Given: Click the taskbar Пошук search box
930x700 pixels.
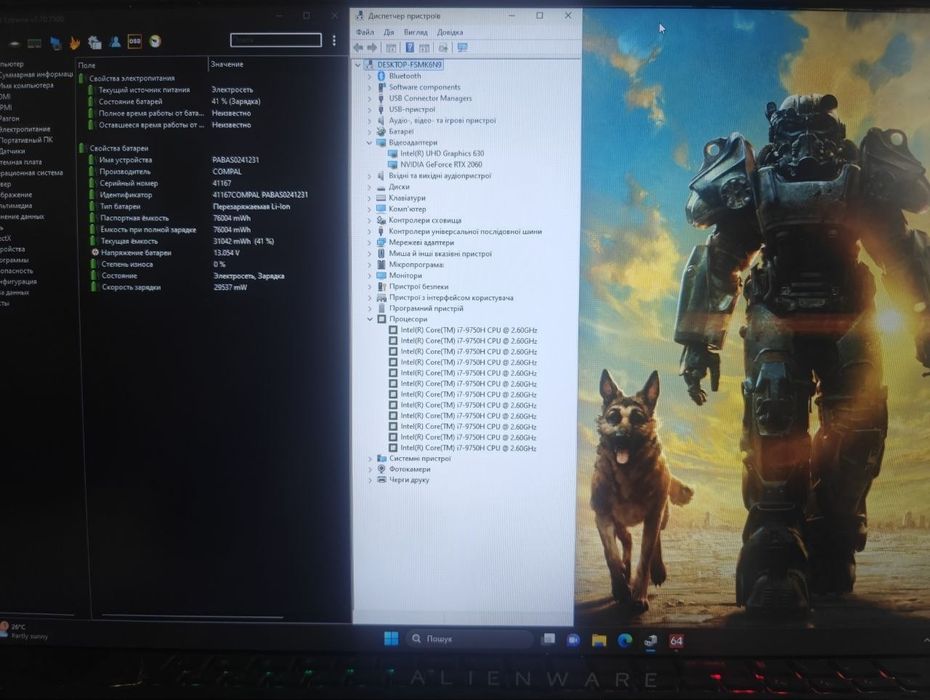Looking at the screenshot, I should [x=469, y=639].
